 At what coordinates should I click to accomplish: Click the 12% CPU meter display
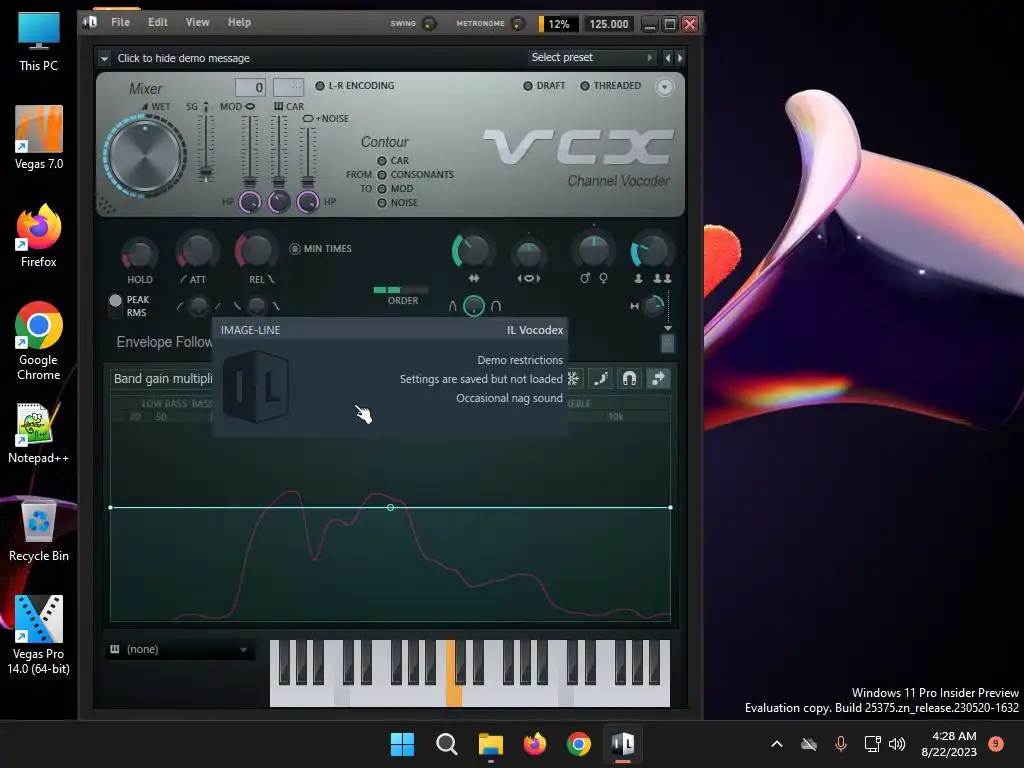558,24
